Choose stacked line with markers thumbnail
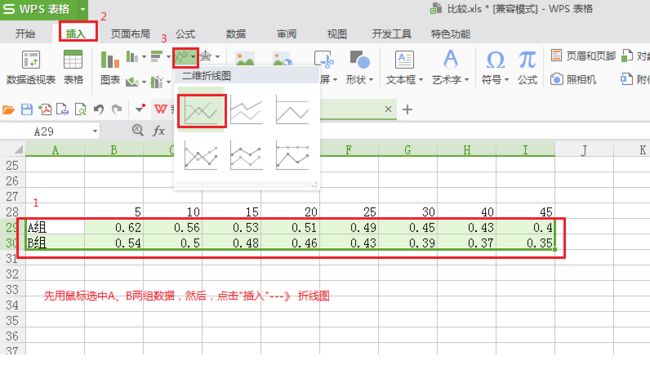 click(x=247, y=156)
